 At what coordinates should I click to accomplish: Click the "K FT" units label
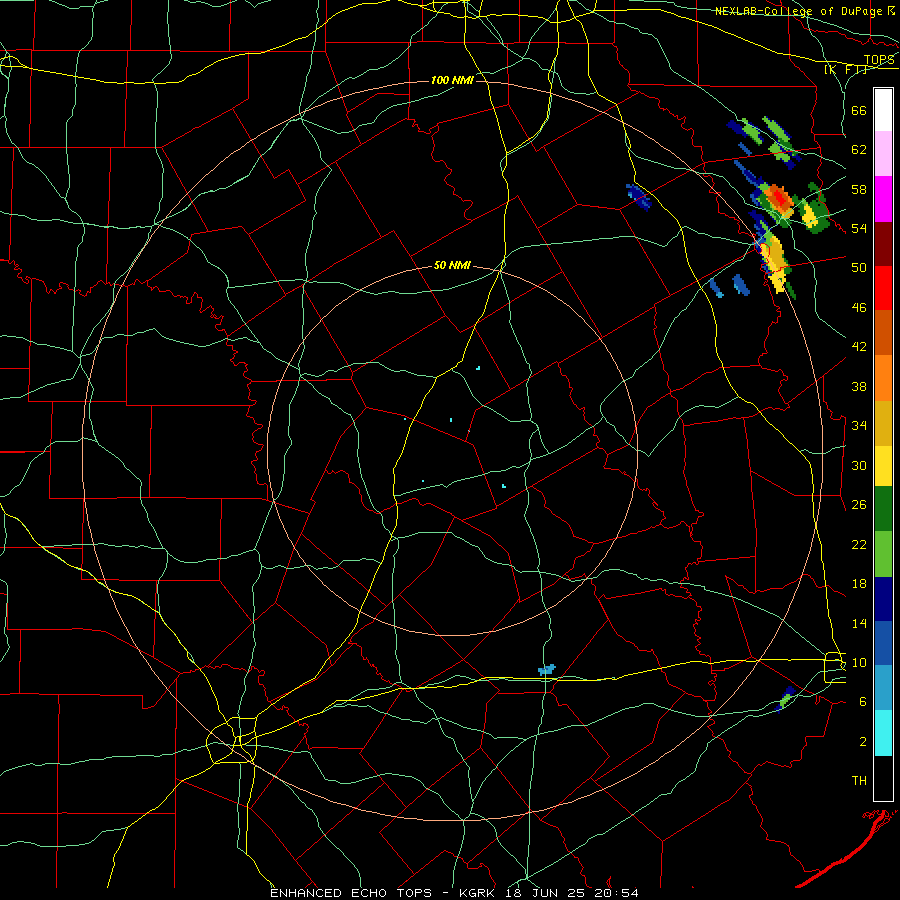(846, 70)
